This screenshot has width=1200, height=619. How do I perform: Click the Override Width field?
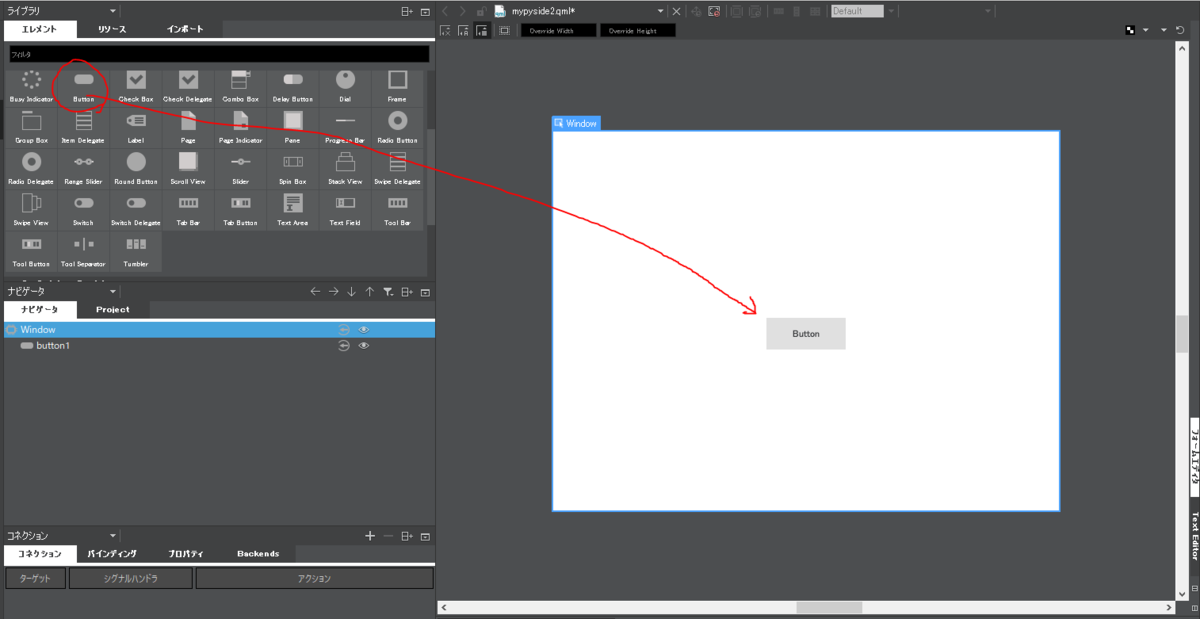tap(558, 30)
